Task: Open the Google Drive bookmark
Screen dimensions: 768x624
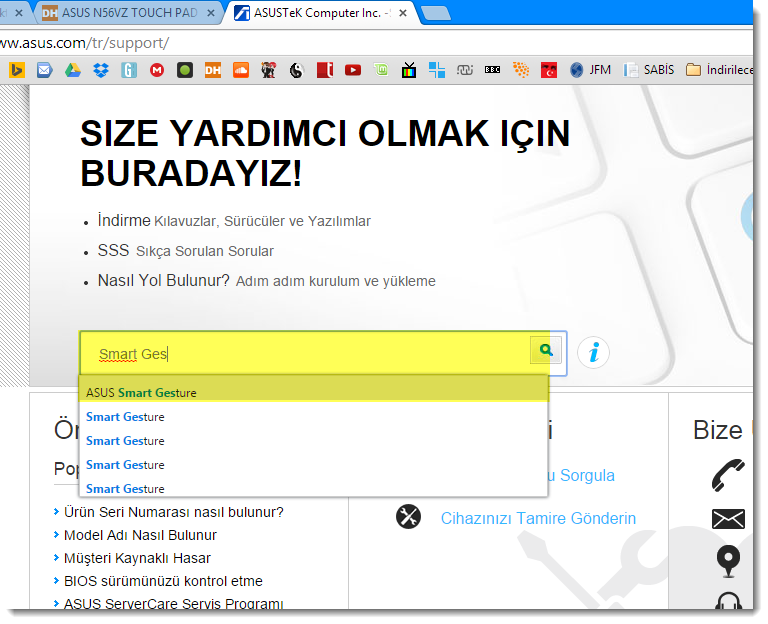Action: (x=72, y=71)
